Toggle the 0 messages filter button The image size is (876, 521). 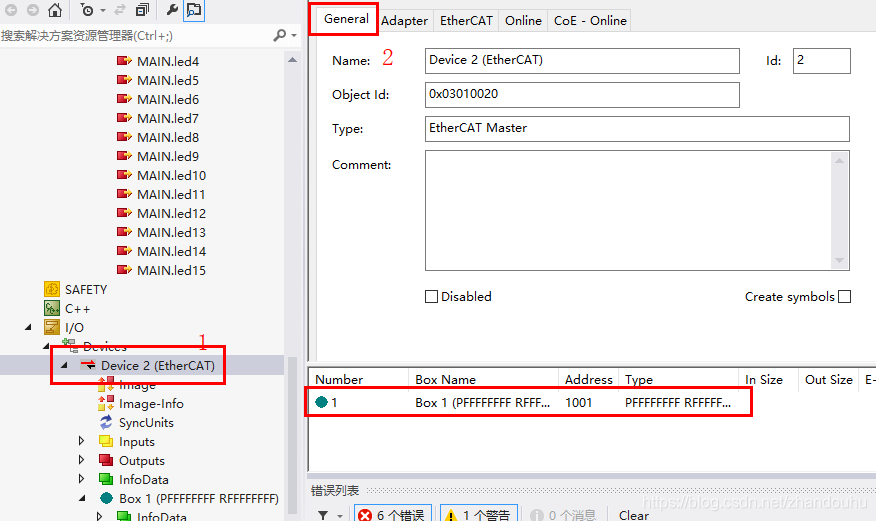click(563, 514)
